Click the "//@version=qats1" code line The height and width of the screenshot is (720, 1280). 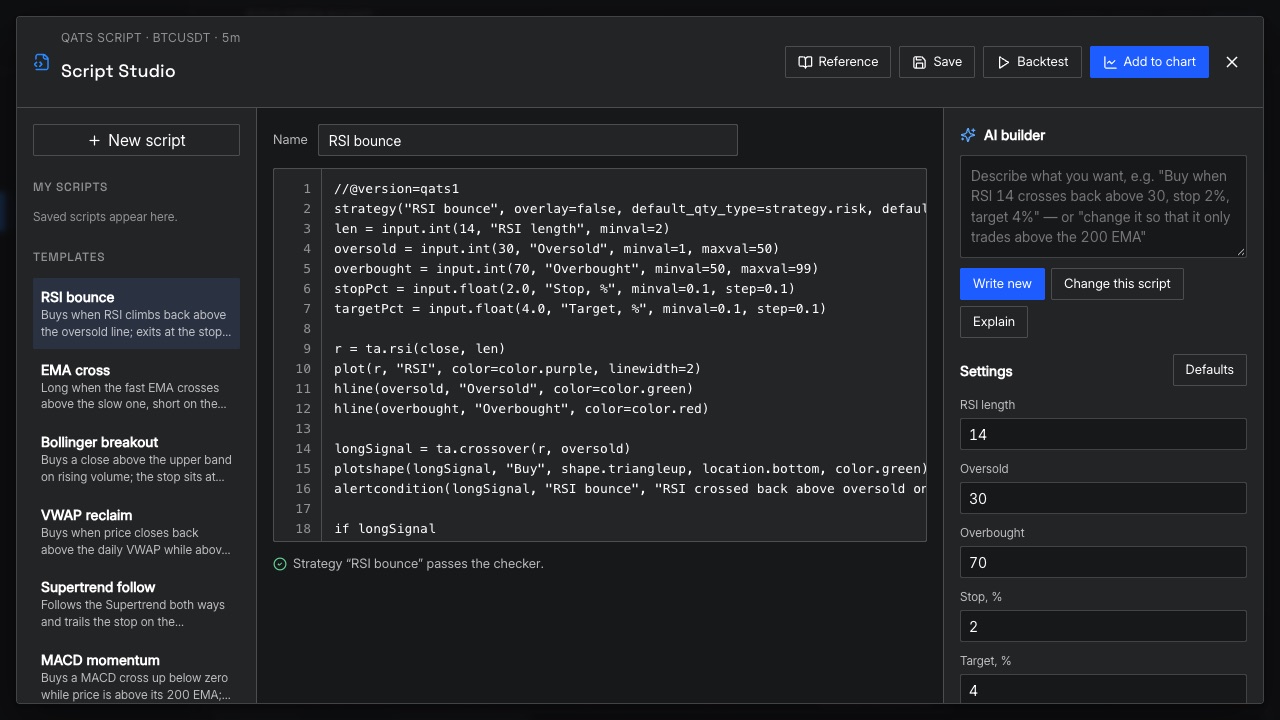coord(397,189)
